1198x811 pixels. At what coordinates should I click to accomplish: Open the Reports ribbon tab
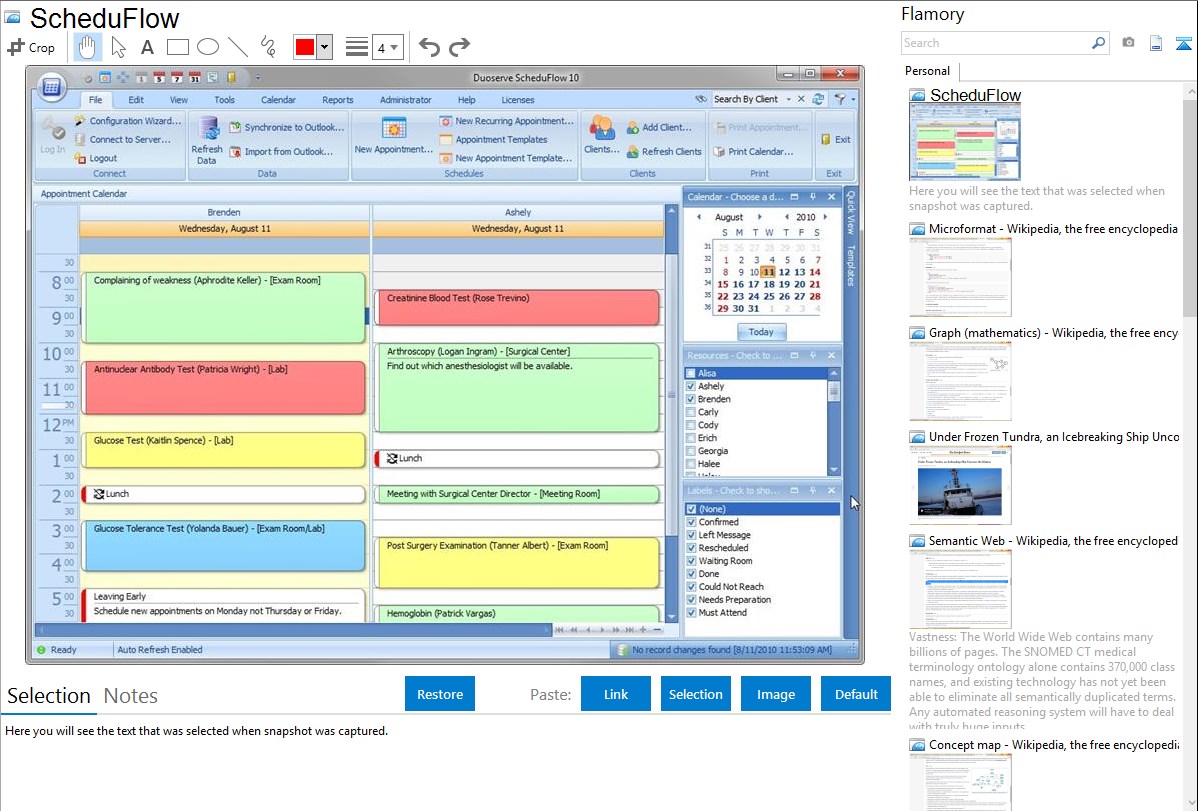click(x=338, y=99)
